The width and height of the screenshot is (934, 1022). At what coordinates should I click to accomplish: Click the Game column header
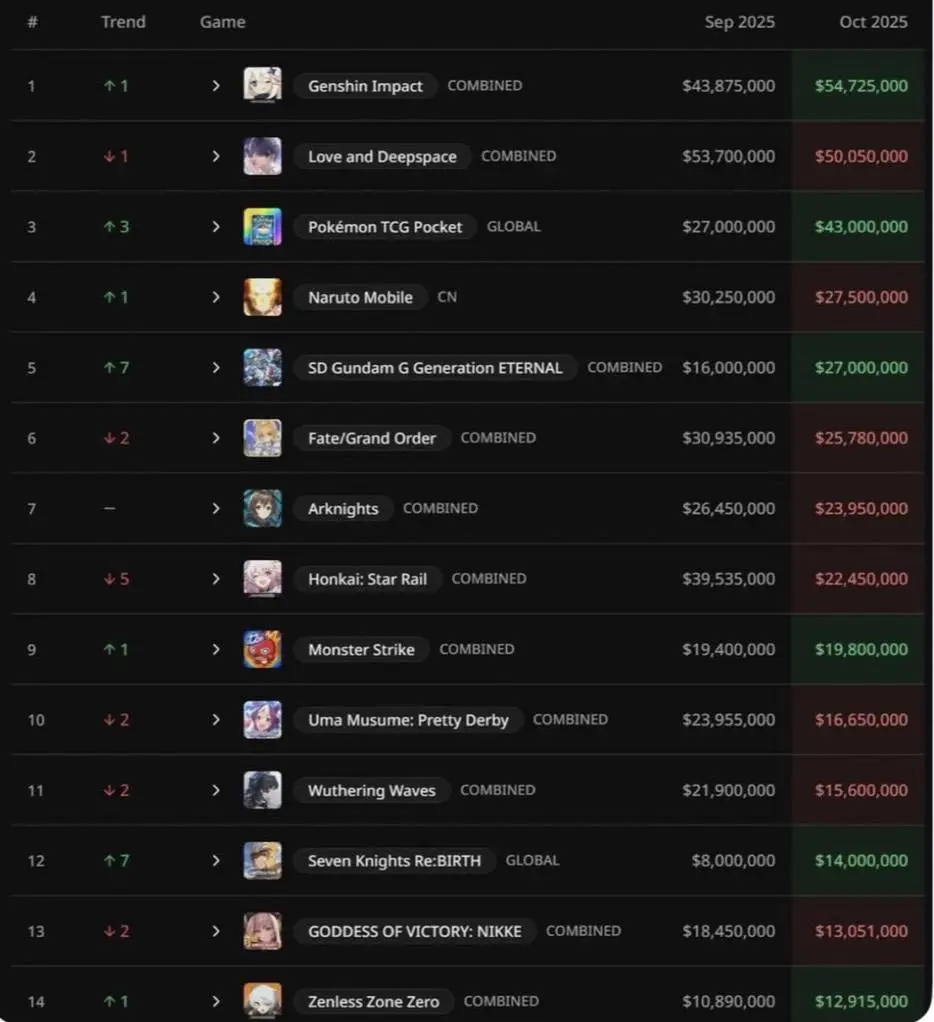(x=222, y=22)
